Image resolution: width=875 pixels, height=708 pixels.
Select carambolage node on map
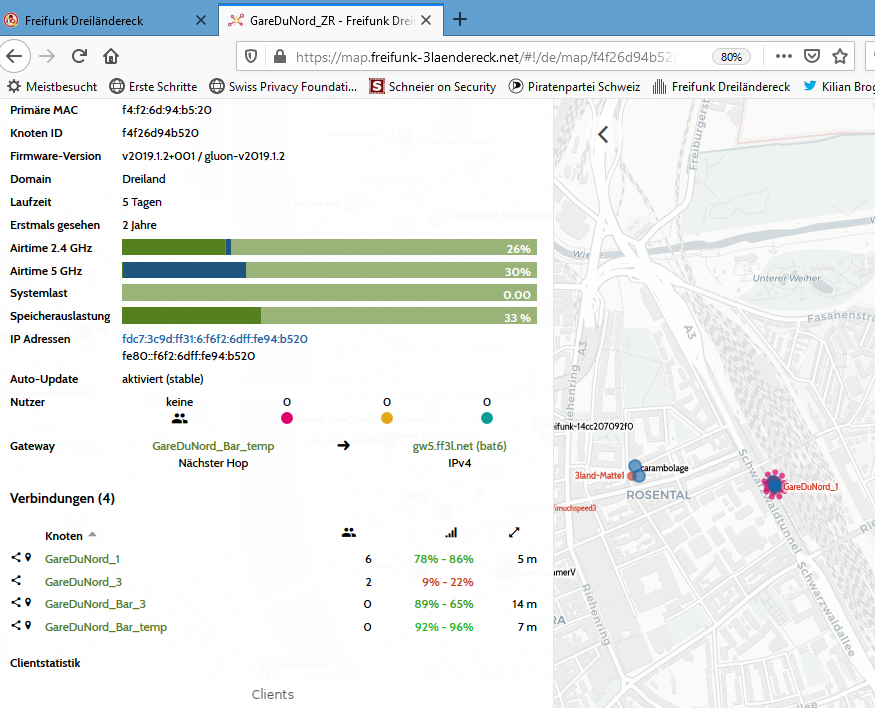click(x=635, y=466)
